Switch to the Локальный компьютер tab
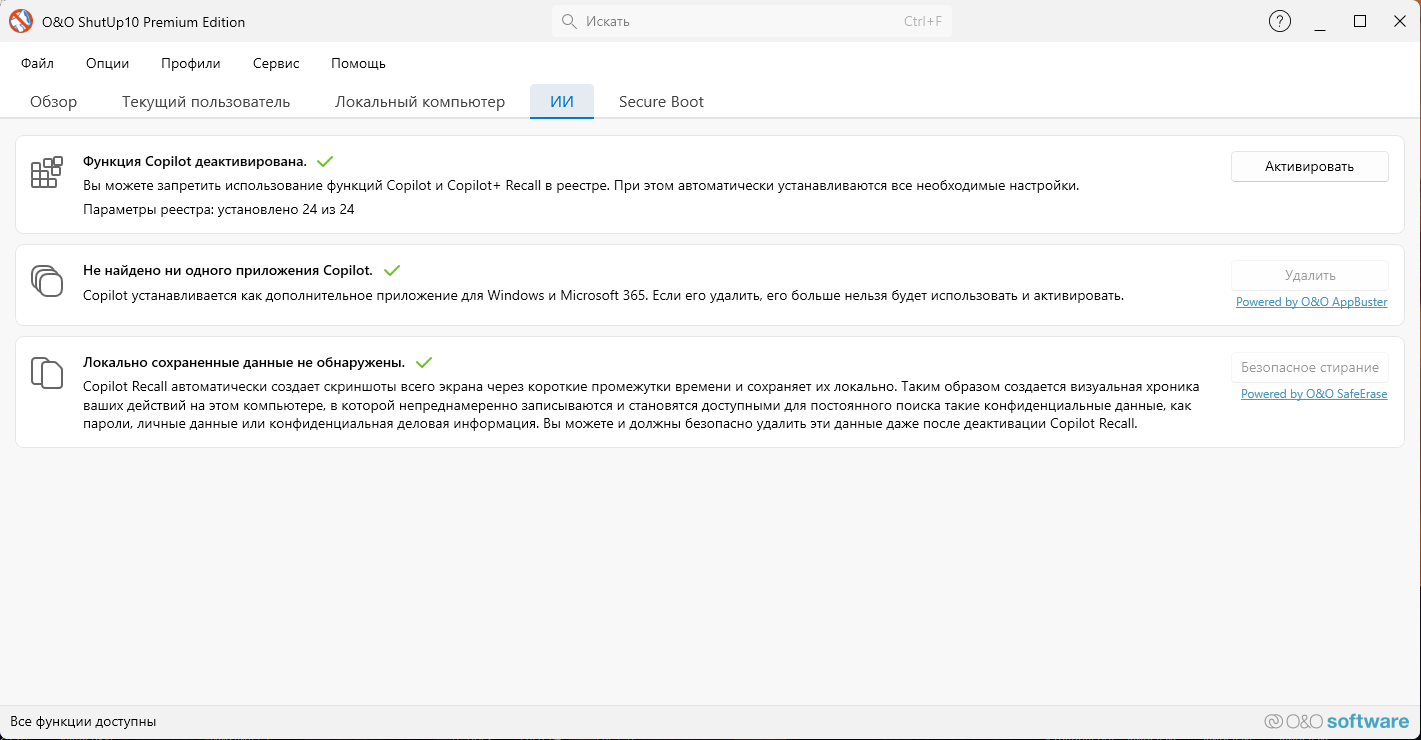1421x740 pixels. pos(420,102)
